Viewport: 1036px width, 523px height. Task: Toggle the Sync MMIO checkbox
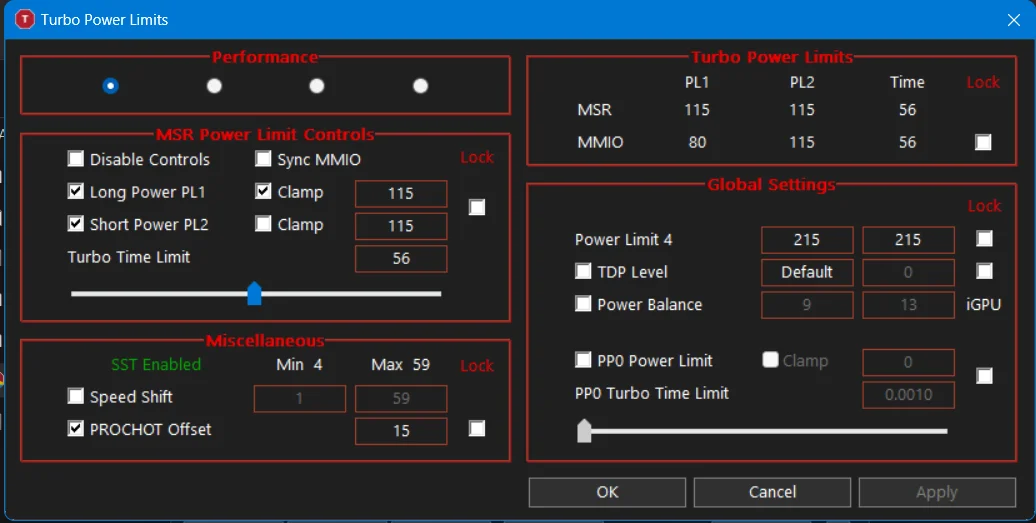click(x=263, y=158)
